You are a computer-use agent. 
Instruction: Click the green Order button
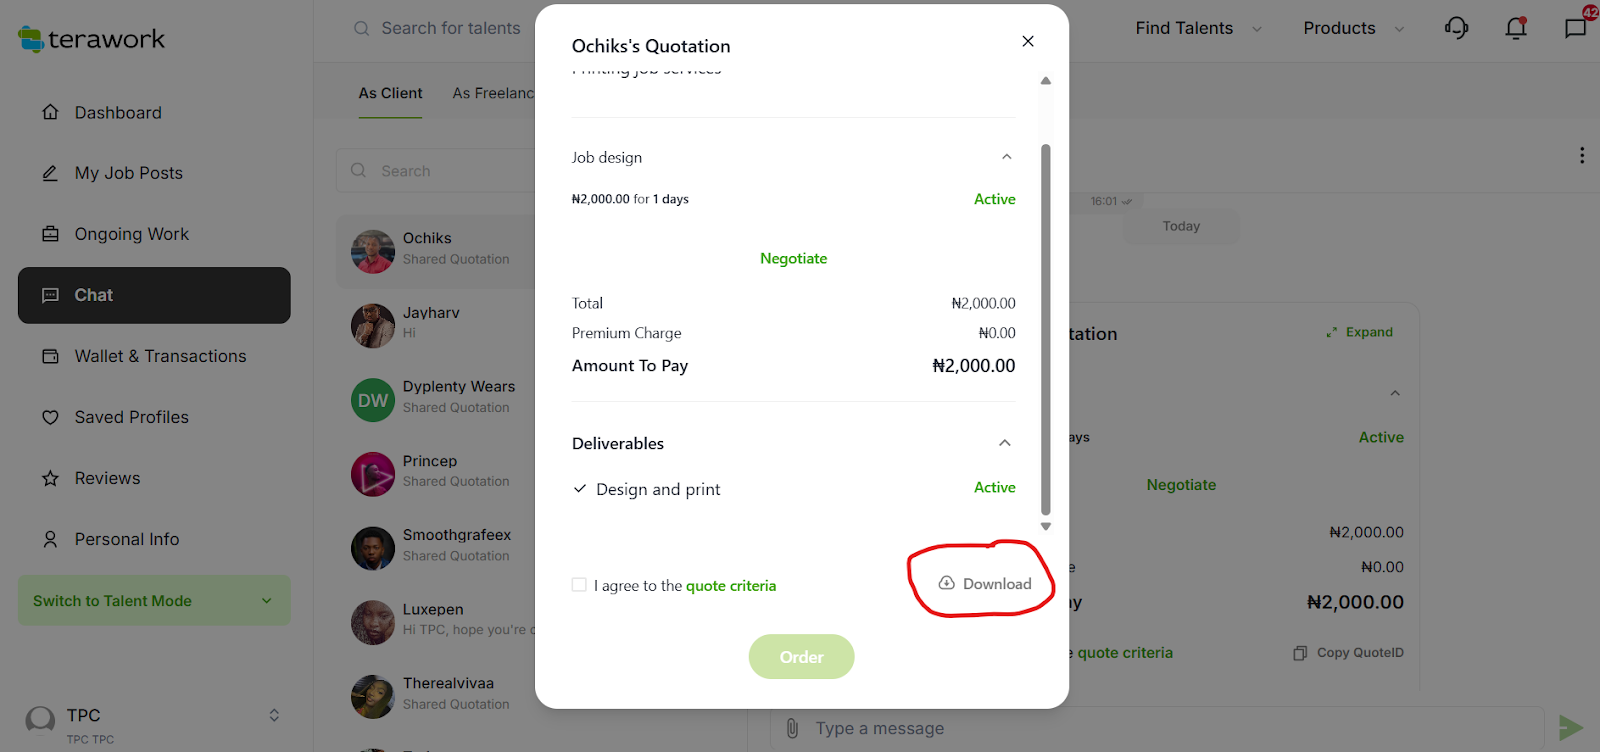801,657
